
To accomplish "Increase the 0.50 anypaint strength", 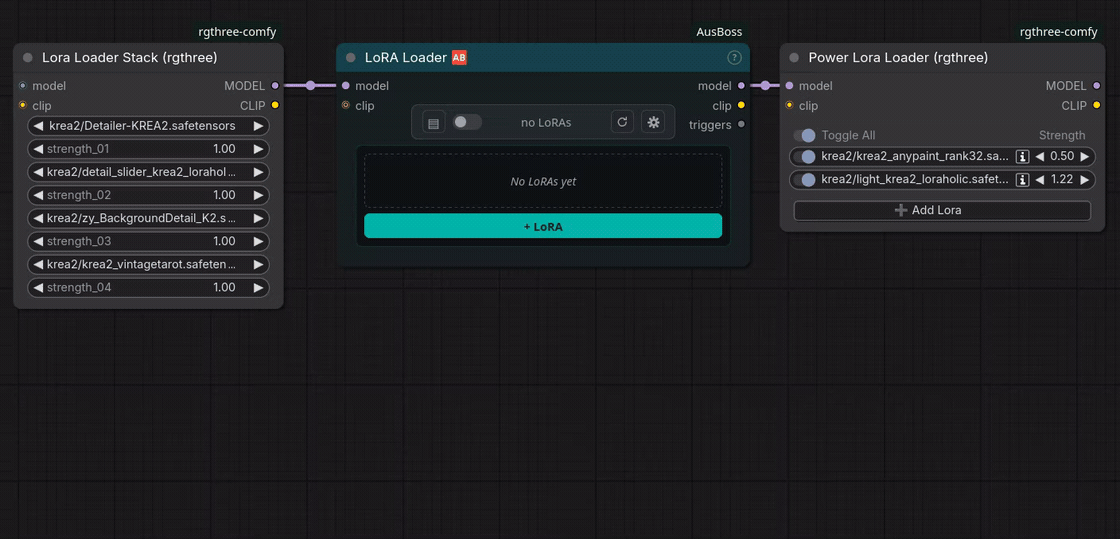I will pos(1084,157).
